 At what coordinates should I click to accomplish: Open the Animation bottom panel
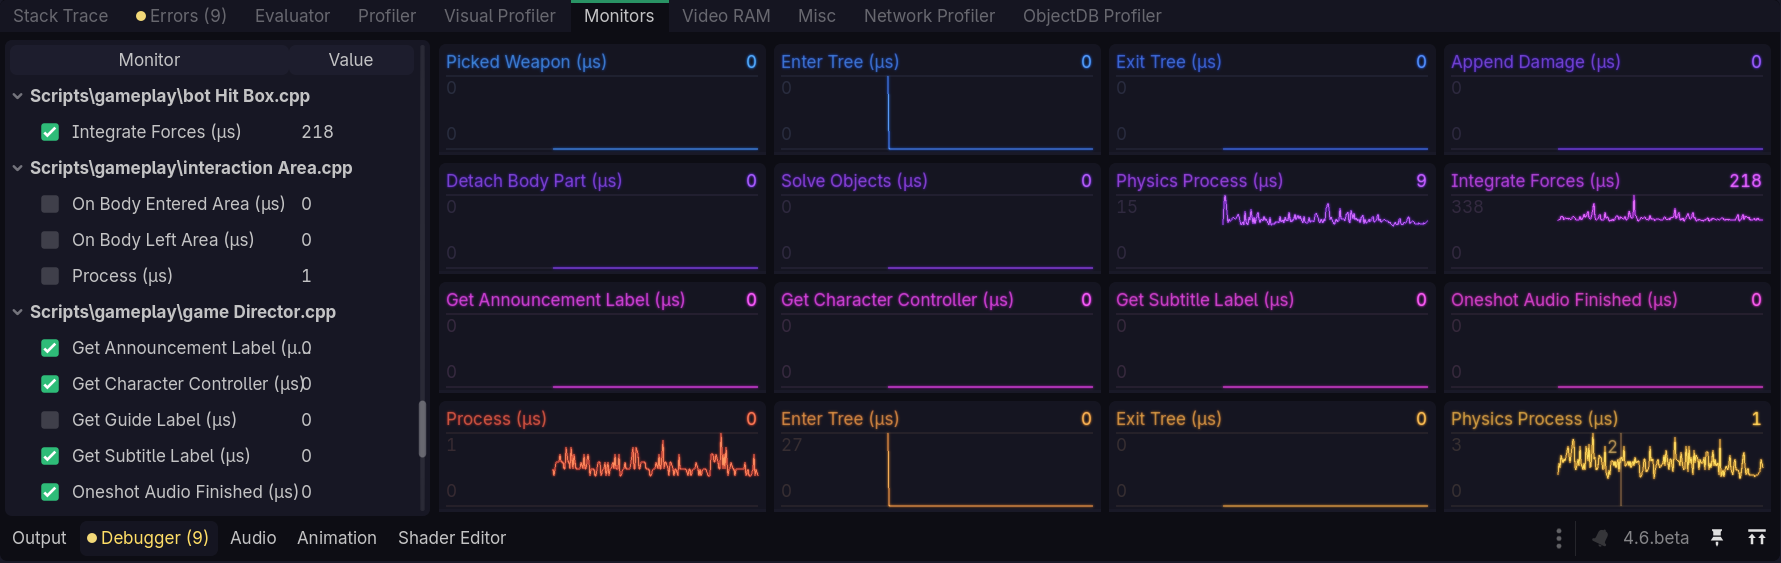(x=337, y=538)
